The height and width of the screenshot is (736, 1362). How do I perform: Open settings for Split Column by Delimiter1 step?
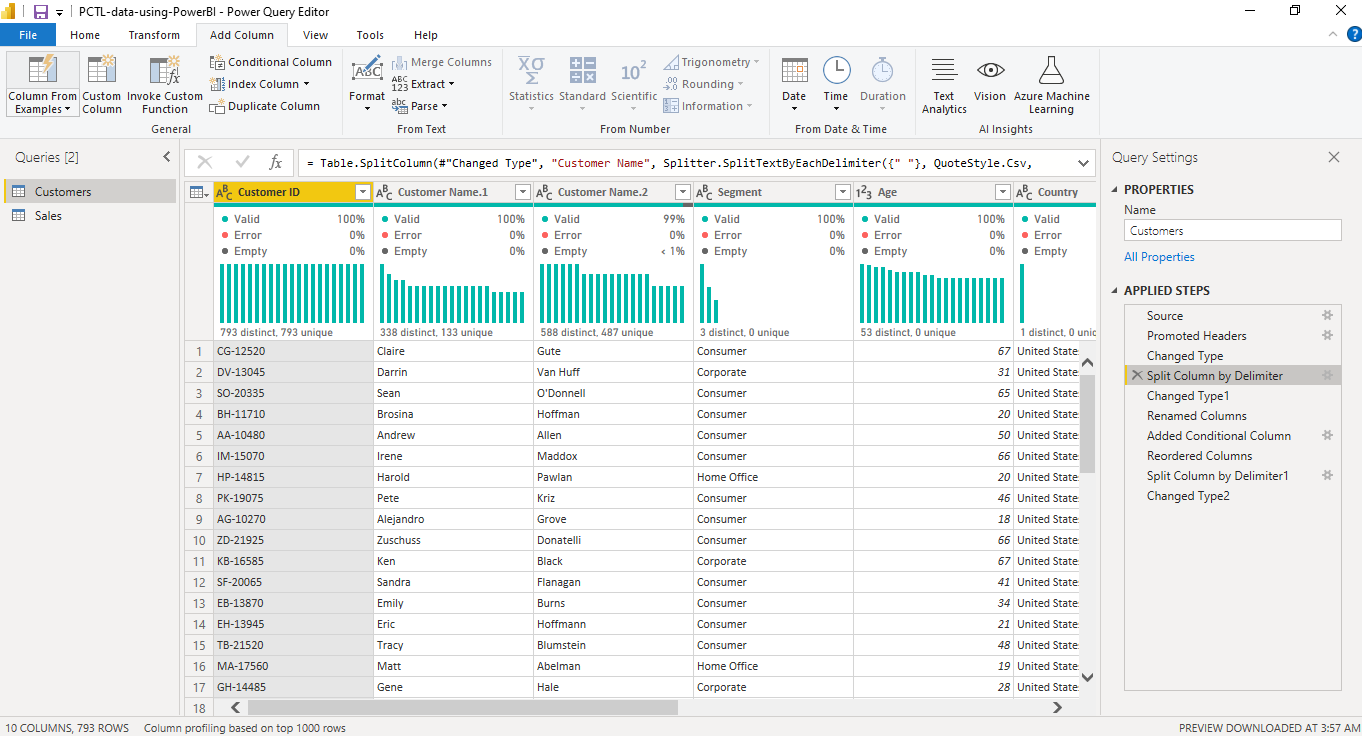click(1328, 475)
